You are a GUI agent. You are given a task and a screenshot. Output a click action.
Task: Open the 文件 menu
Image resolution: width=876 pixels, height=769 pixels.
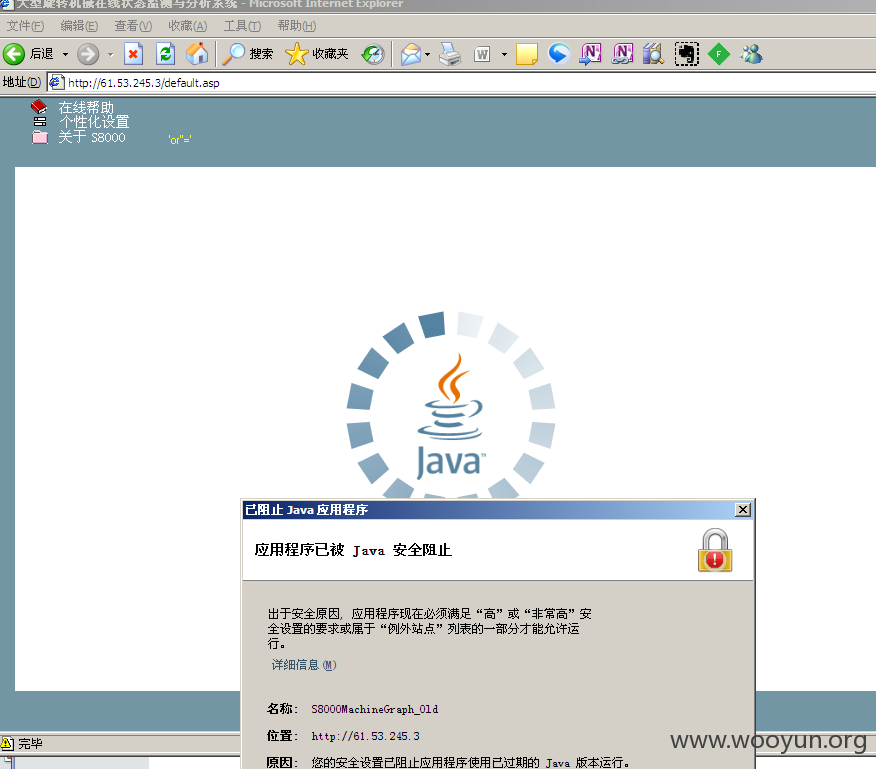(x=25, y=26)
